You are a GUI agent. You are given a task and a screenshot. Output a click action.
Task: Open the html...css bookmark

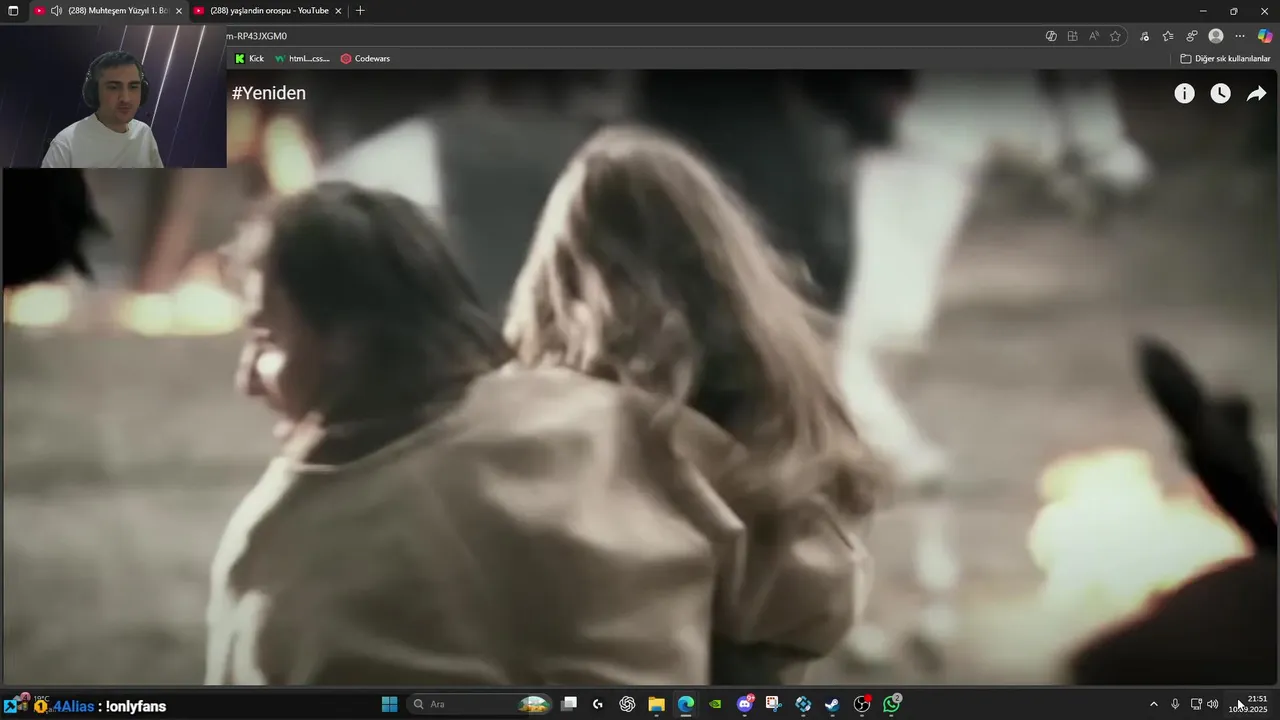(302, 59)
